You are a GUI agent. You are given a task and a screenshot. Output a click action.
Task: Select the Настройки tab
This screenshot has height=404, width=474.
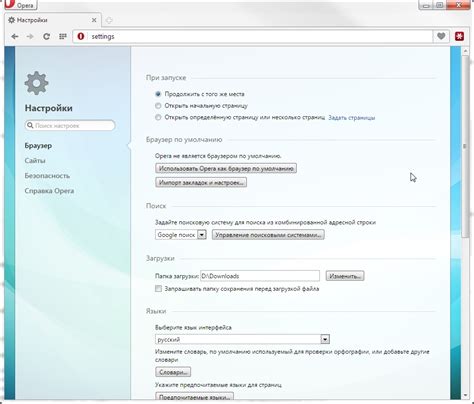tap(53, 20)
